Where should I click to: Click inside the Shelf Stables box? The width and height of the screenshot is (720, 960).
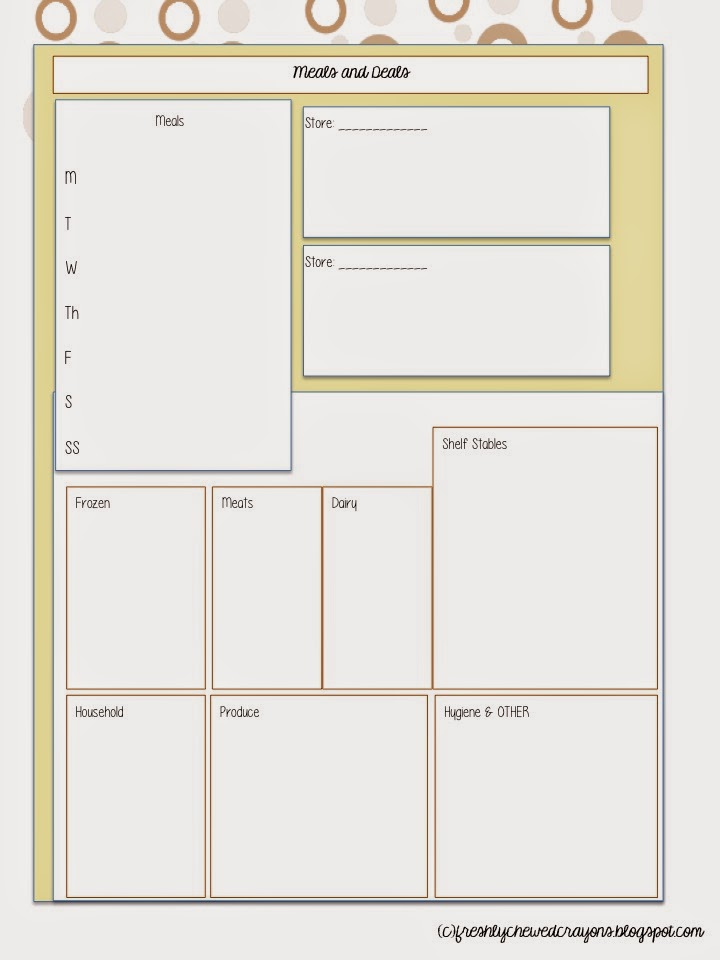(x=545, y=558)
